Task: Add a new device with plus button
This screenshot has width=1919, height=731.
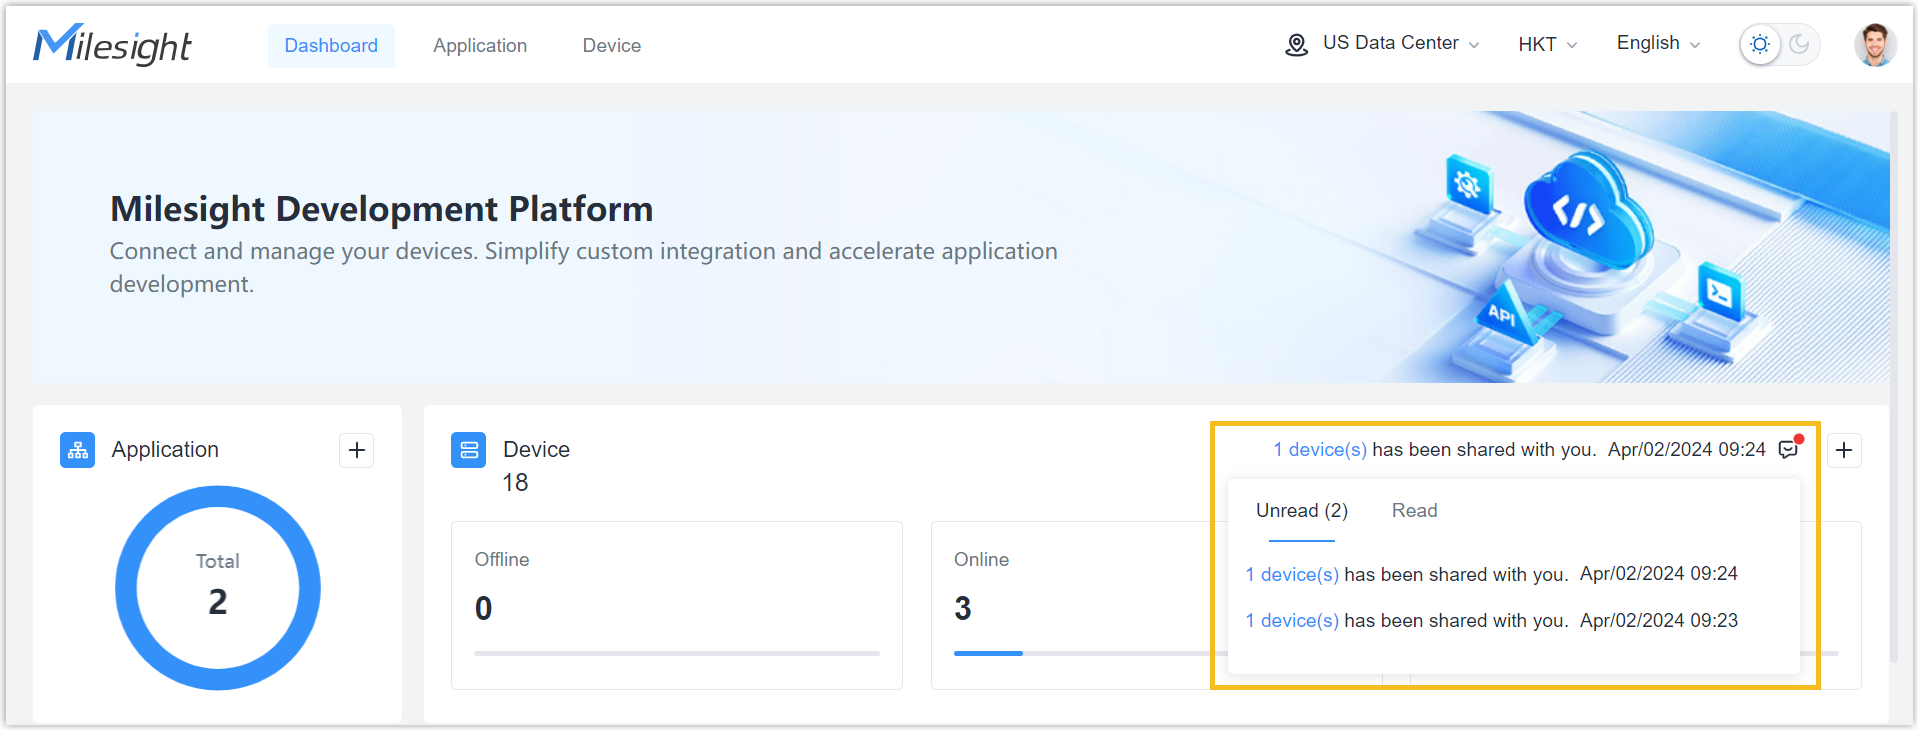Action: tap(1844, 450)
